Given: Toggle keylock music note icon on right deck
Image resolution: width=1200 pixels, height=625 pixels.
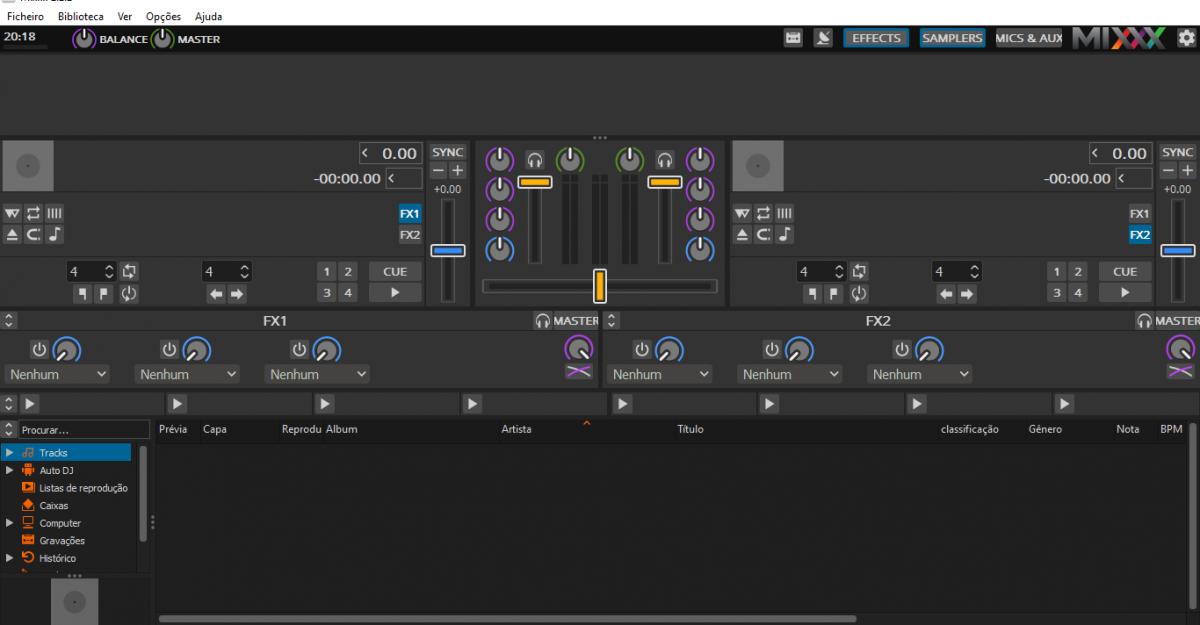Looking at the screenshot, I should (x=784, y=235).
